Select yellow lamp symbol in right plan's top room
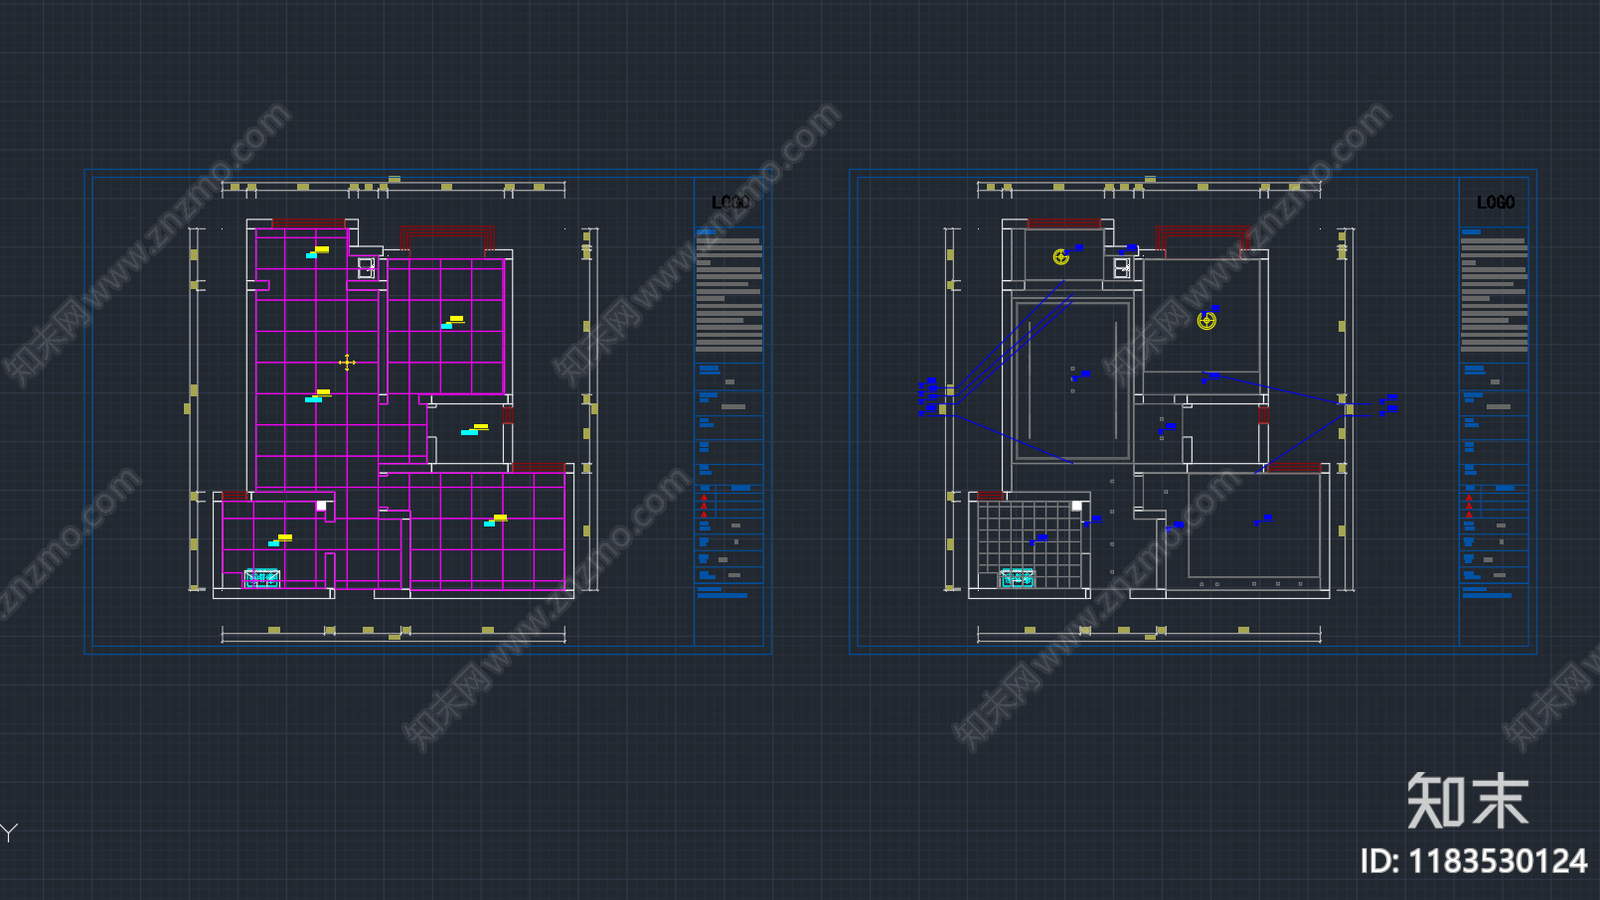The height and width of the screenshot is (900, 1600). coord(1061,257)
